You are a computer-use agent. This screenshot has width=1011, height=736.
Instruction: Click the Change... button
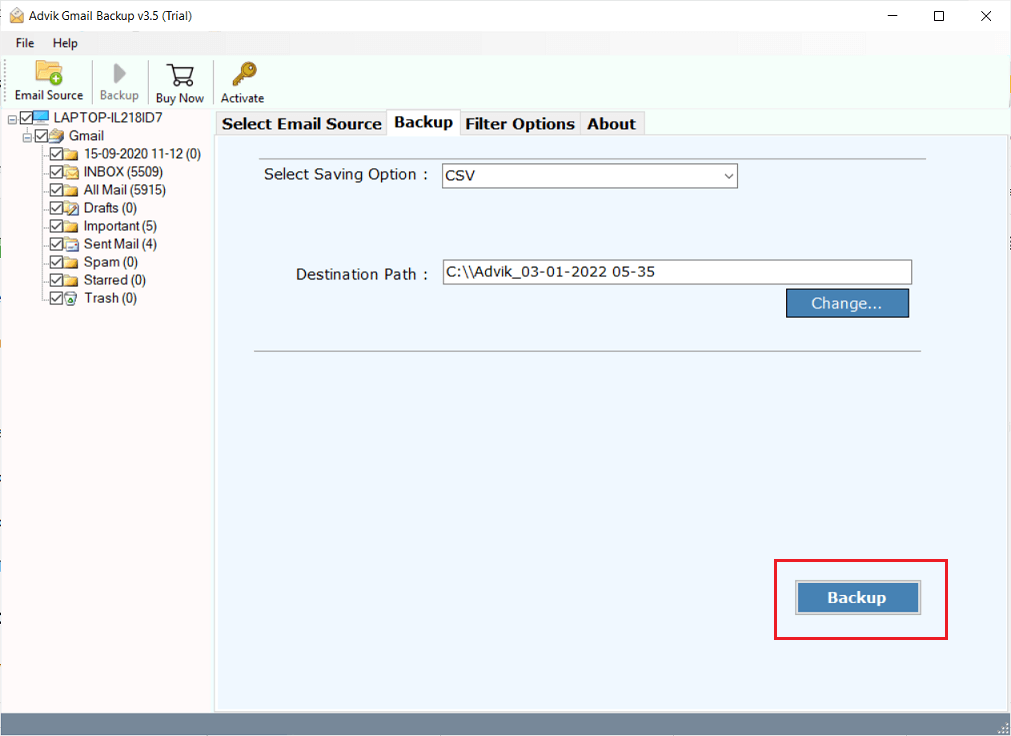[847, 303]
